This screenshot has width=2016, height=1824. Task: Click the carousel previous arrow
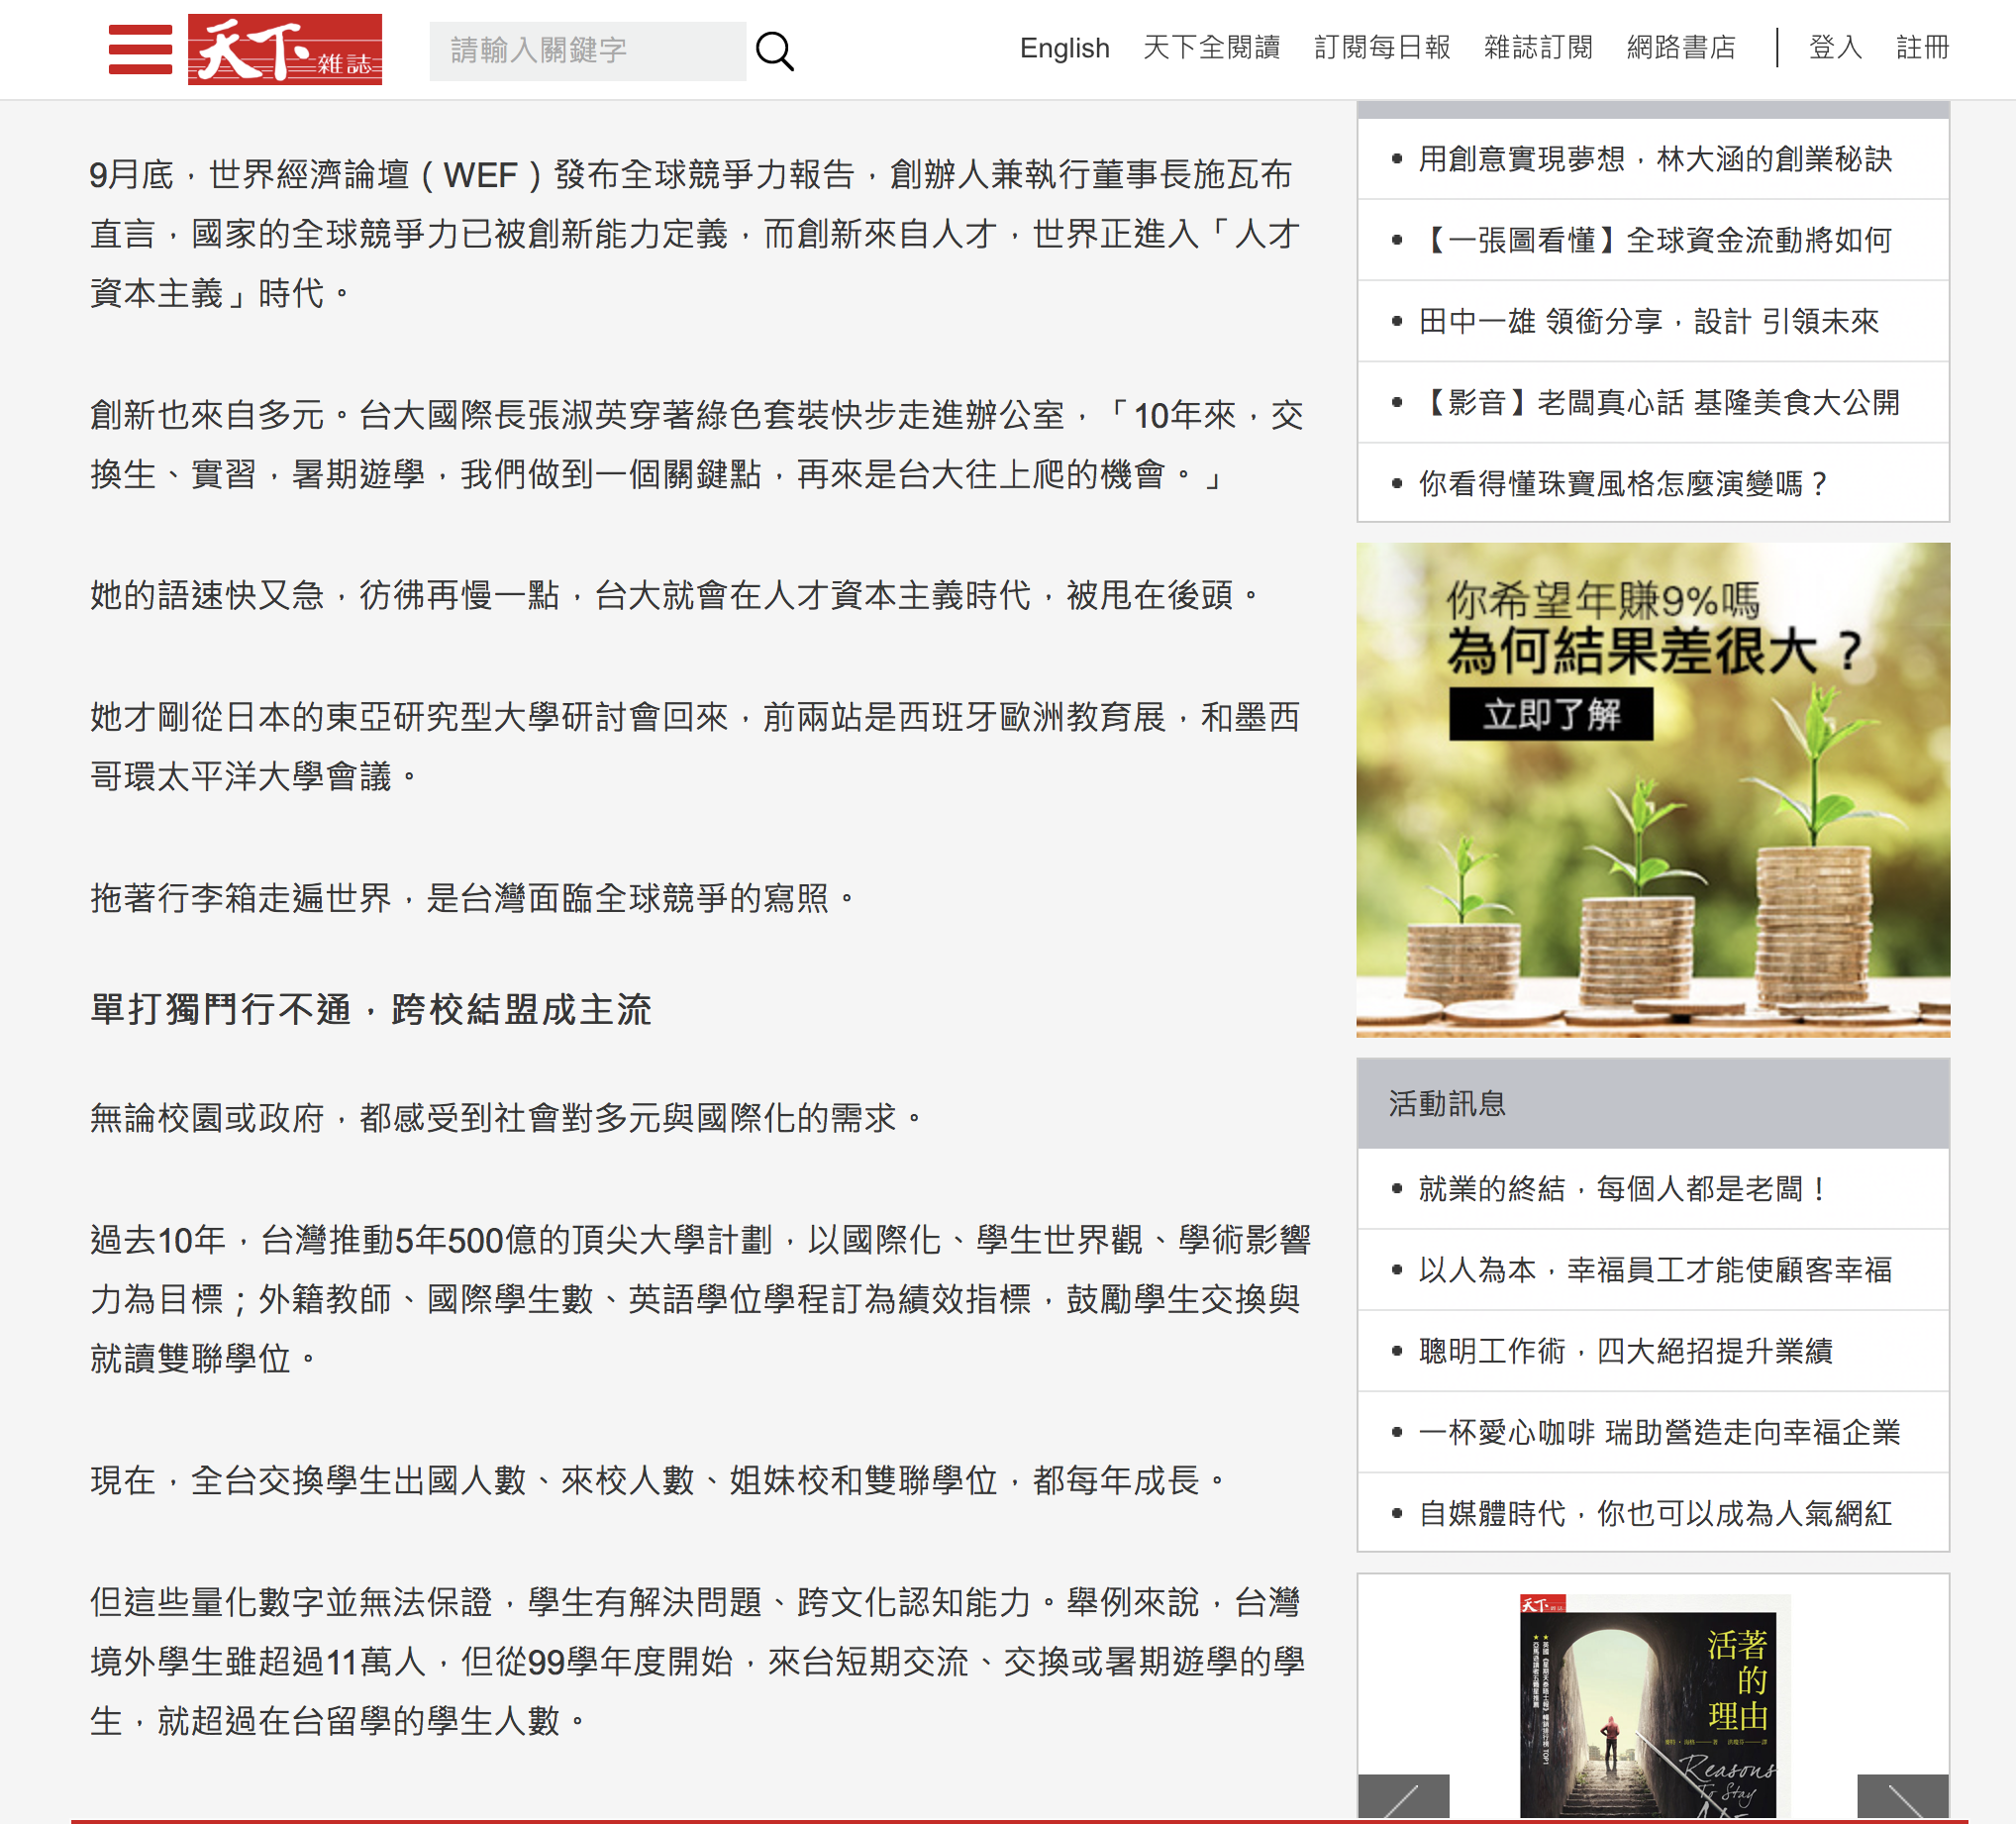coord(1403,1798)
